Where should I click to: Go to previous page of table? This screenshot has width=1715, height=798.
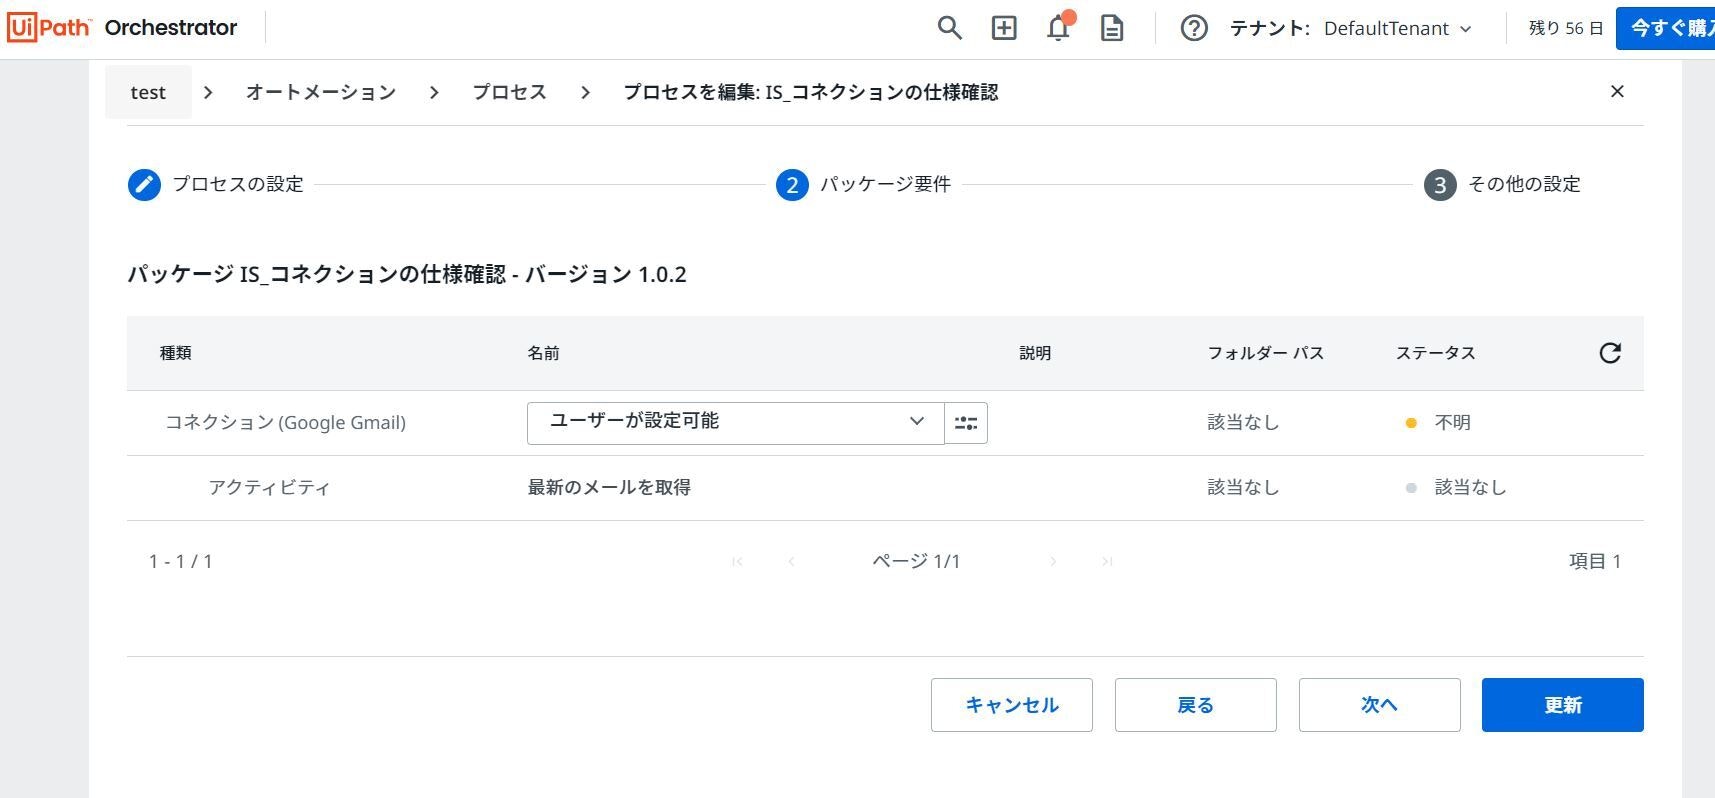tap(791, 562)
